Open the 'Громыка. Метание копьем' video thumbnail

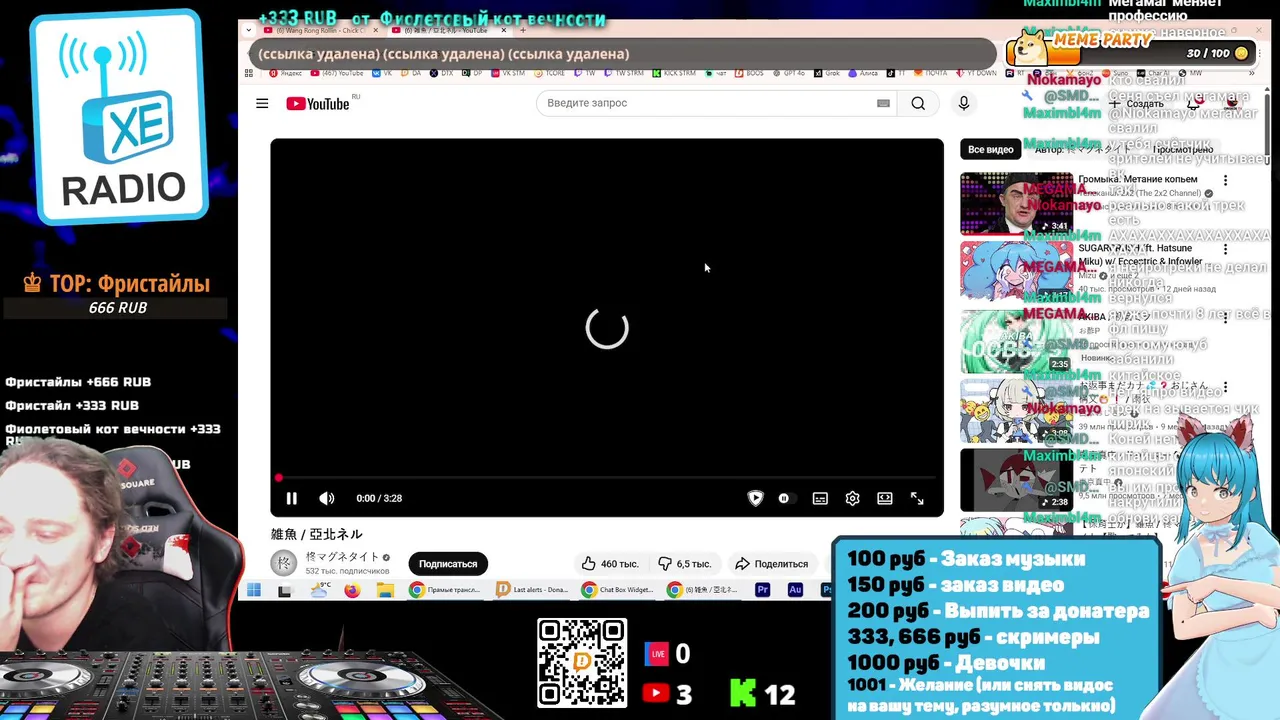coord(1016,204)
